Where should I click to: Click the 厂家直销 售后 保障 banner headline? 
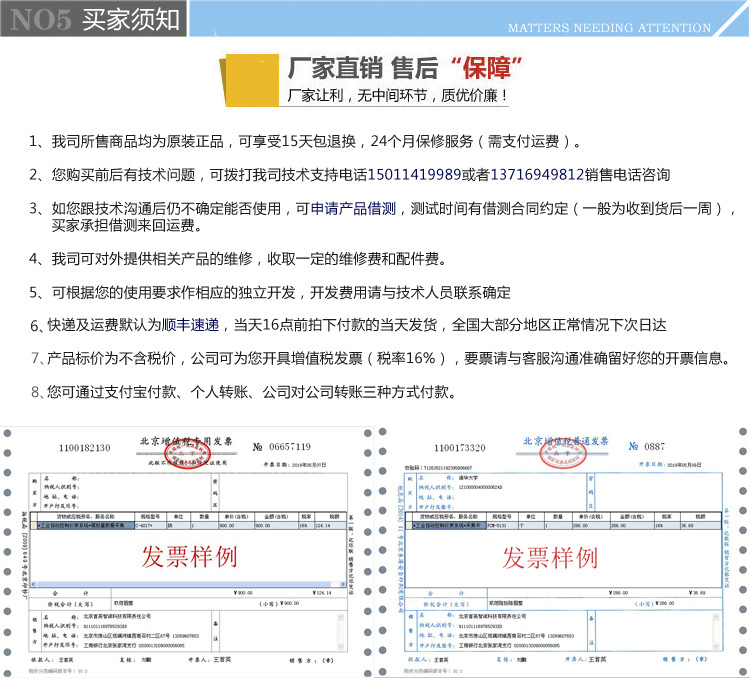click(404, 67)
